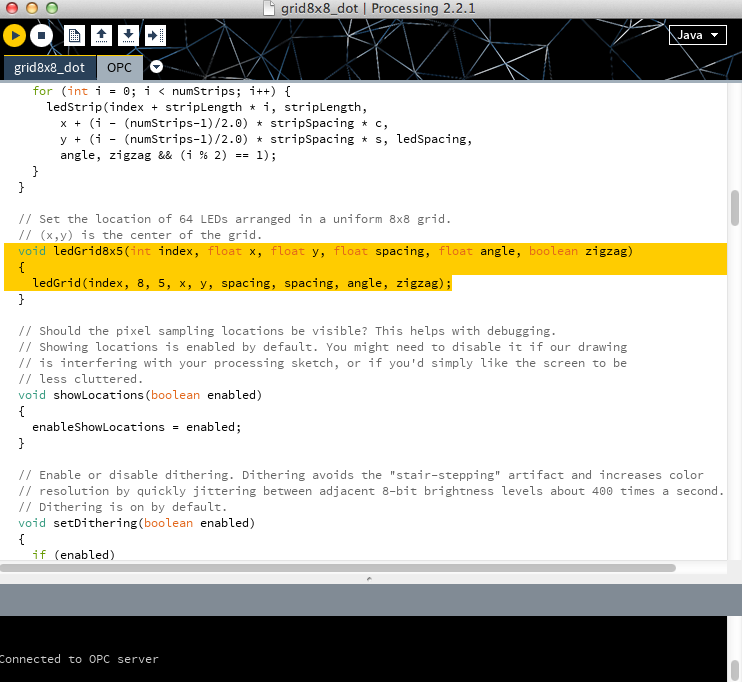This screenshot has width=742, height=682.
Task: Click the yellow minimize window button
Action: pyautogui.click(x=32, y=8)
